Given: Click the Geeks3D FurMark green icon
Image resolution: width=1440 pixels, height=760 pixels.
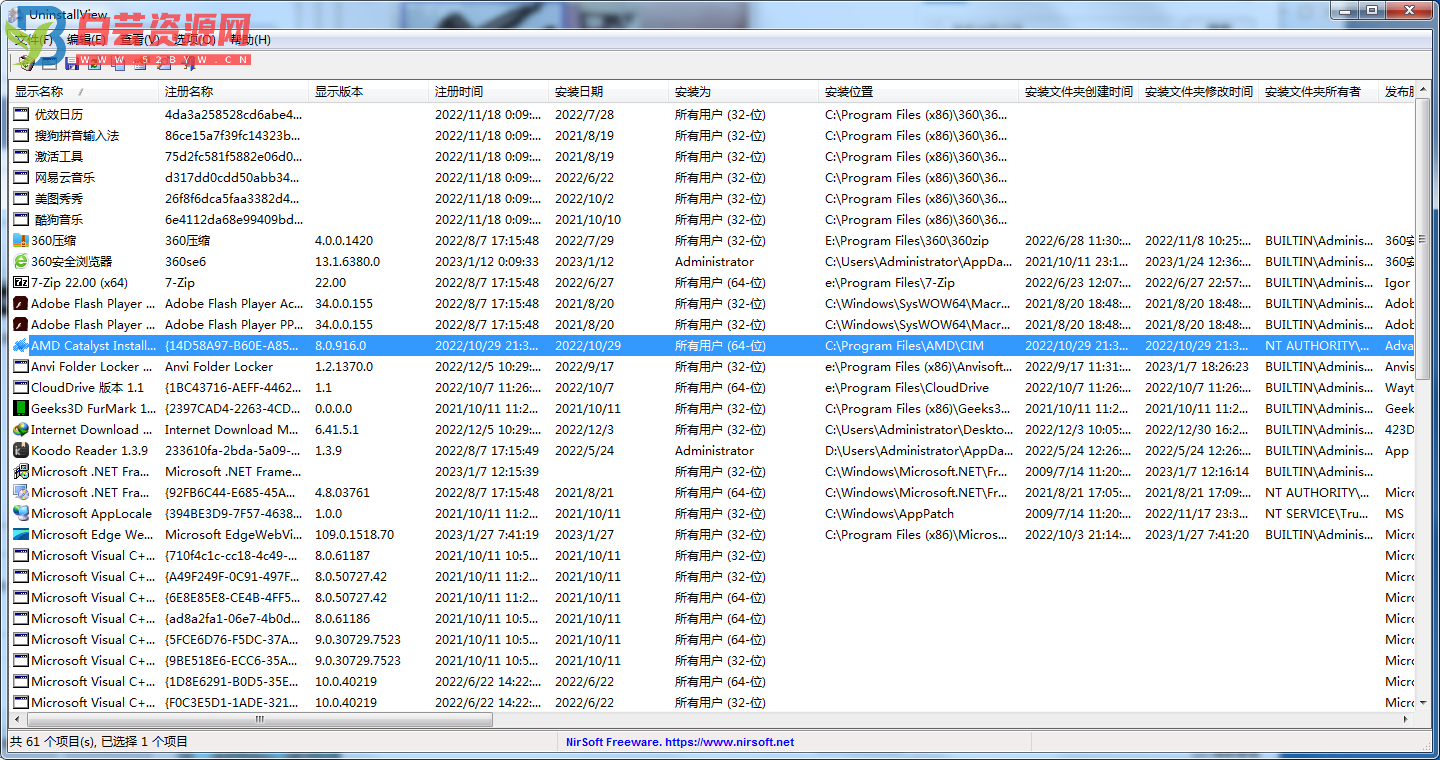Looking at the screenshot, I should coord(21,408).
